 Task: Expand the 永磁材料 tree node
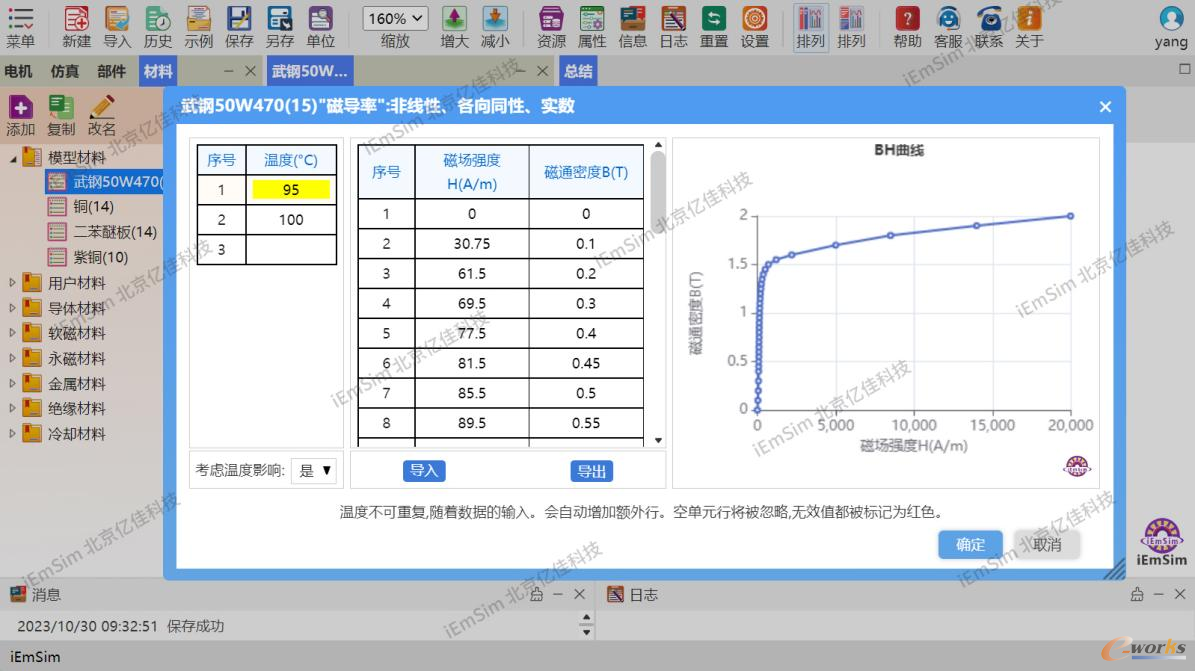click(13, 358)
